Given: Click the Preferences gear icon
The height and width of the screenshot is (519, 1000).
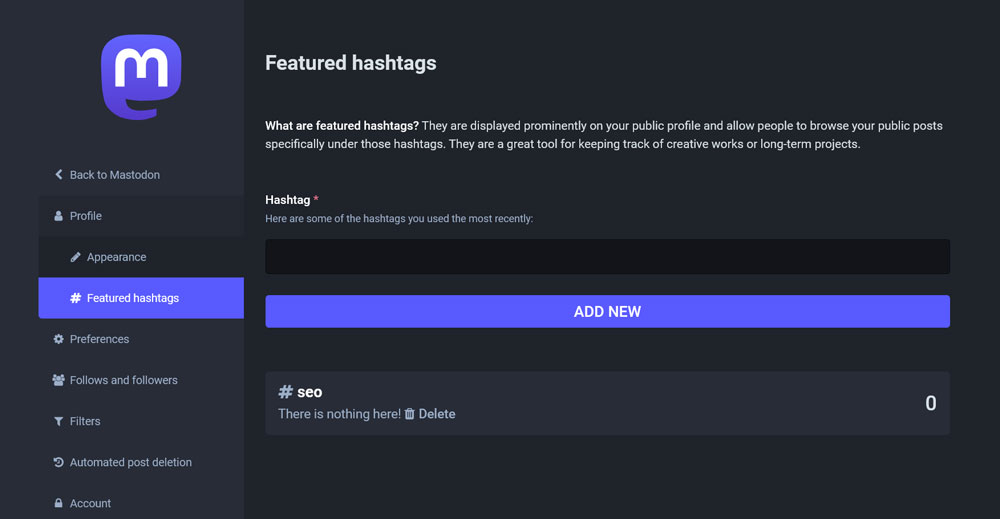Looking at the screenshot, I should (59, 339).
